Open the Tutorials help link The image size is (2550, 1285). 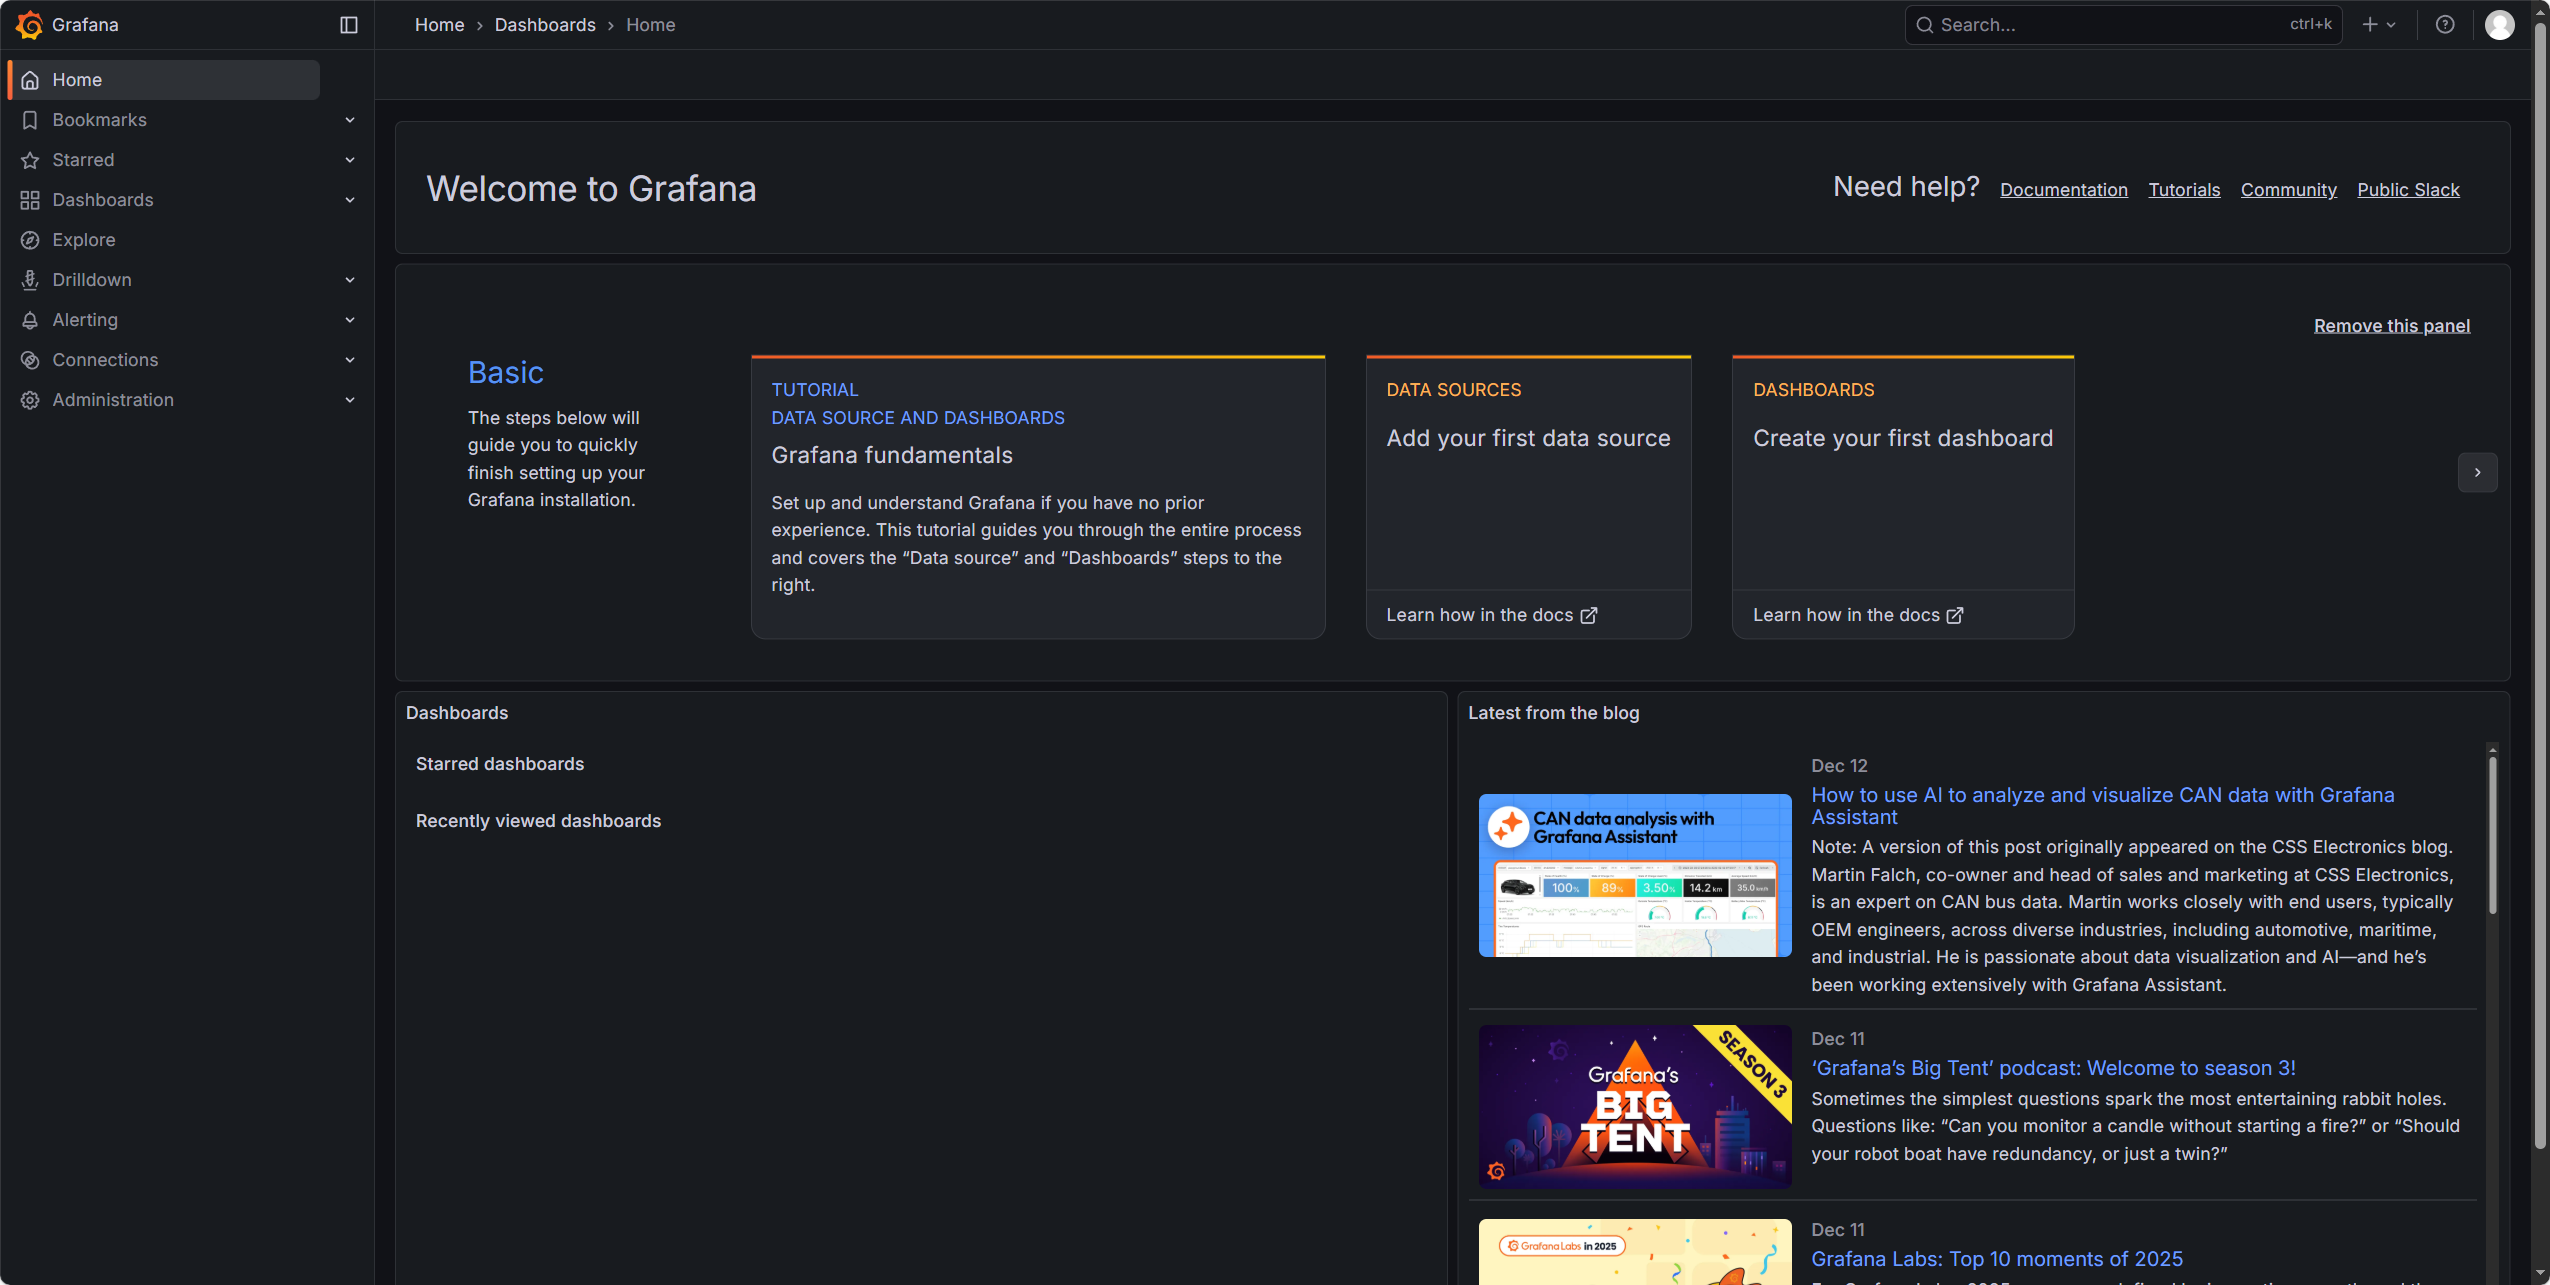[2184, 190]
